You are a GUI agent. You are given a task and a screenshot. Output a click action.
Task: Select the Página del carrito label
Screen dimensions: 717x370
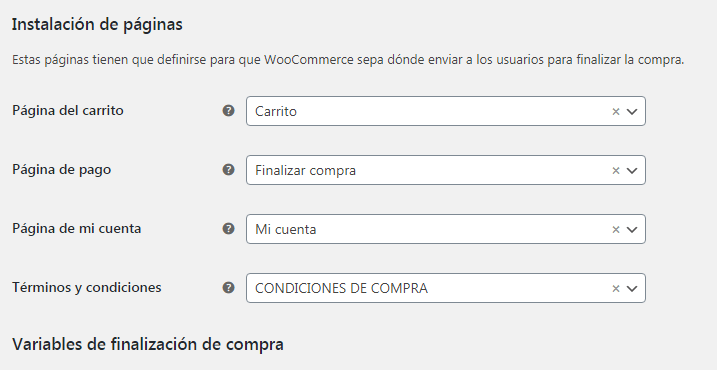pyautogui.click(x=68, y=111)
